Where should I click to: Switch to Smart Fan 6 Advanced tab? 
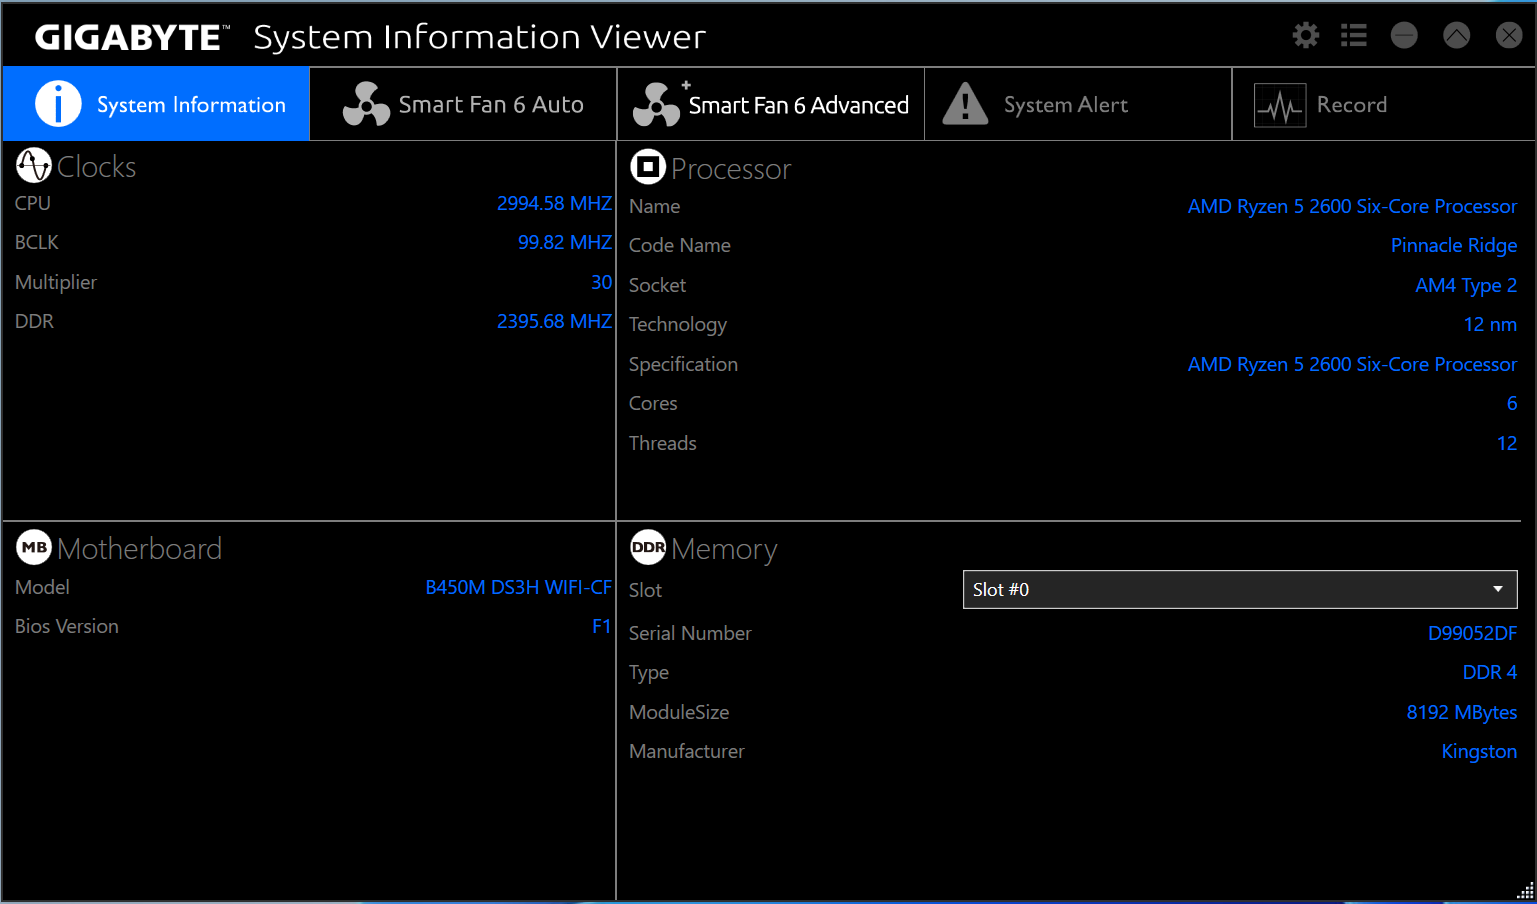(x=798, y=105)
